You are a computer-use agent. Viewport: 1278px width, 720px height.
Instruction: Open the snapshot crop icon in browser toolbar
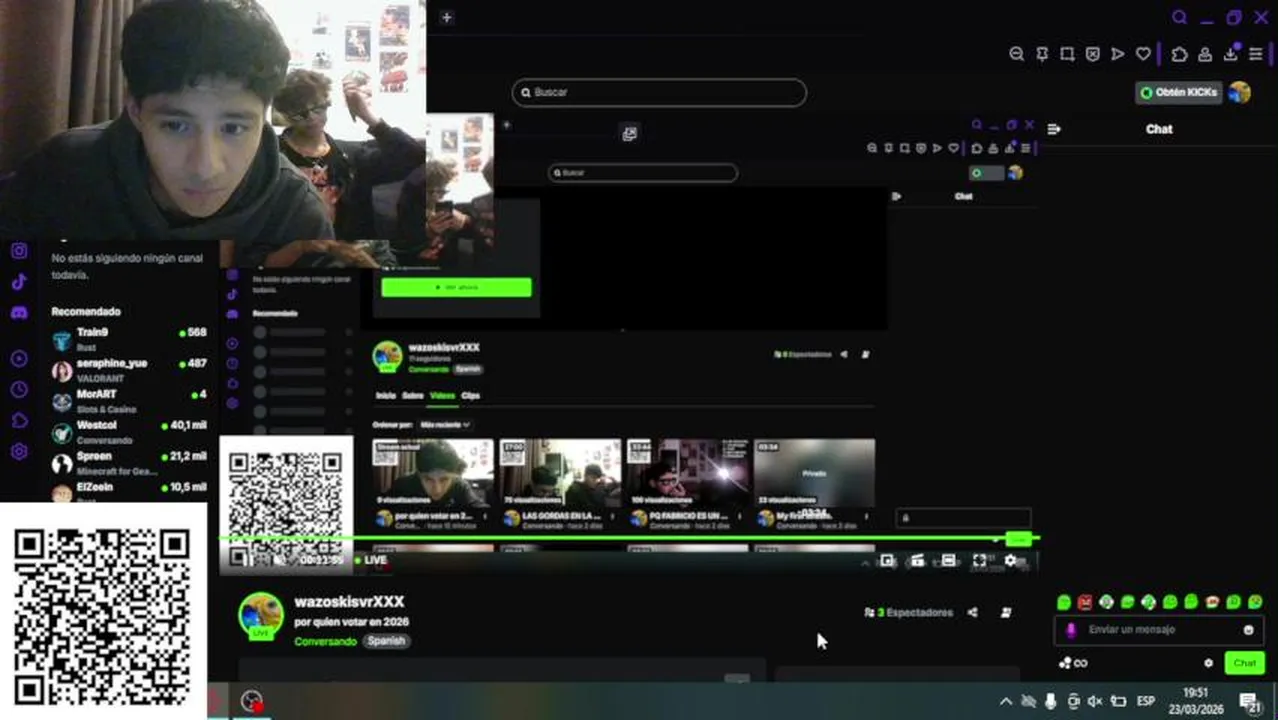point(1067,54)
